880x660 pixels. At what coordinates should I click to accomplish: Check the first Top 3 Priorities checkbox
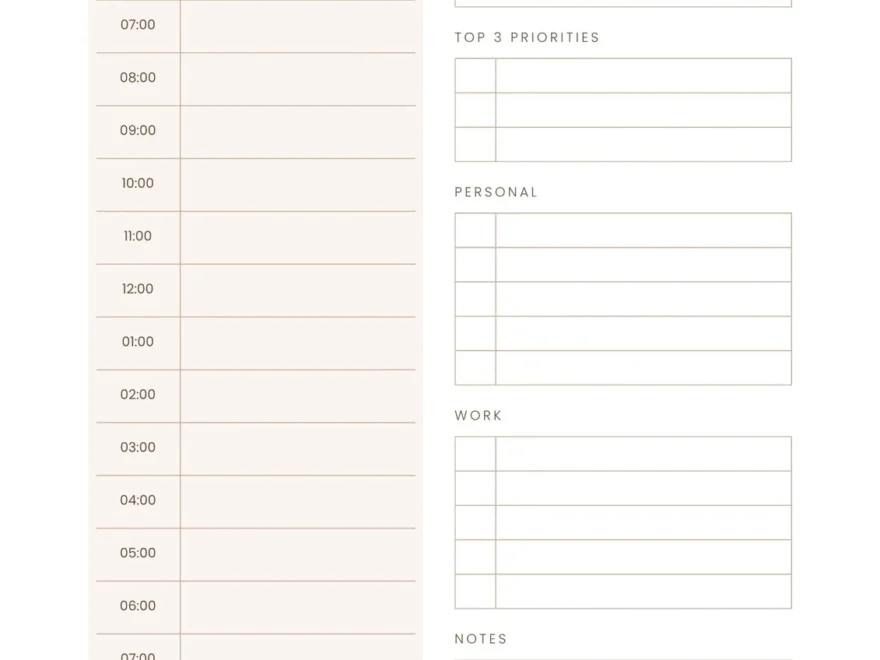(x=475, y=76)
